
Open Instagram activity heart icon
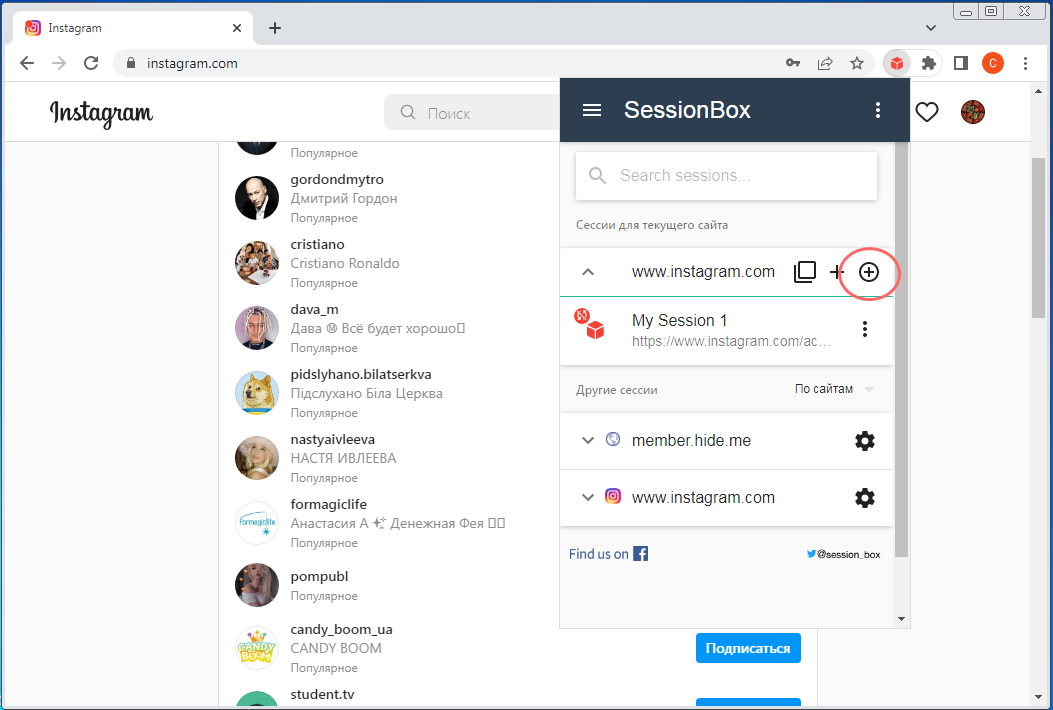tap(927, 112)
